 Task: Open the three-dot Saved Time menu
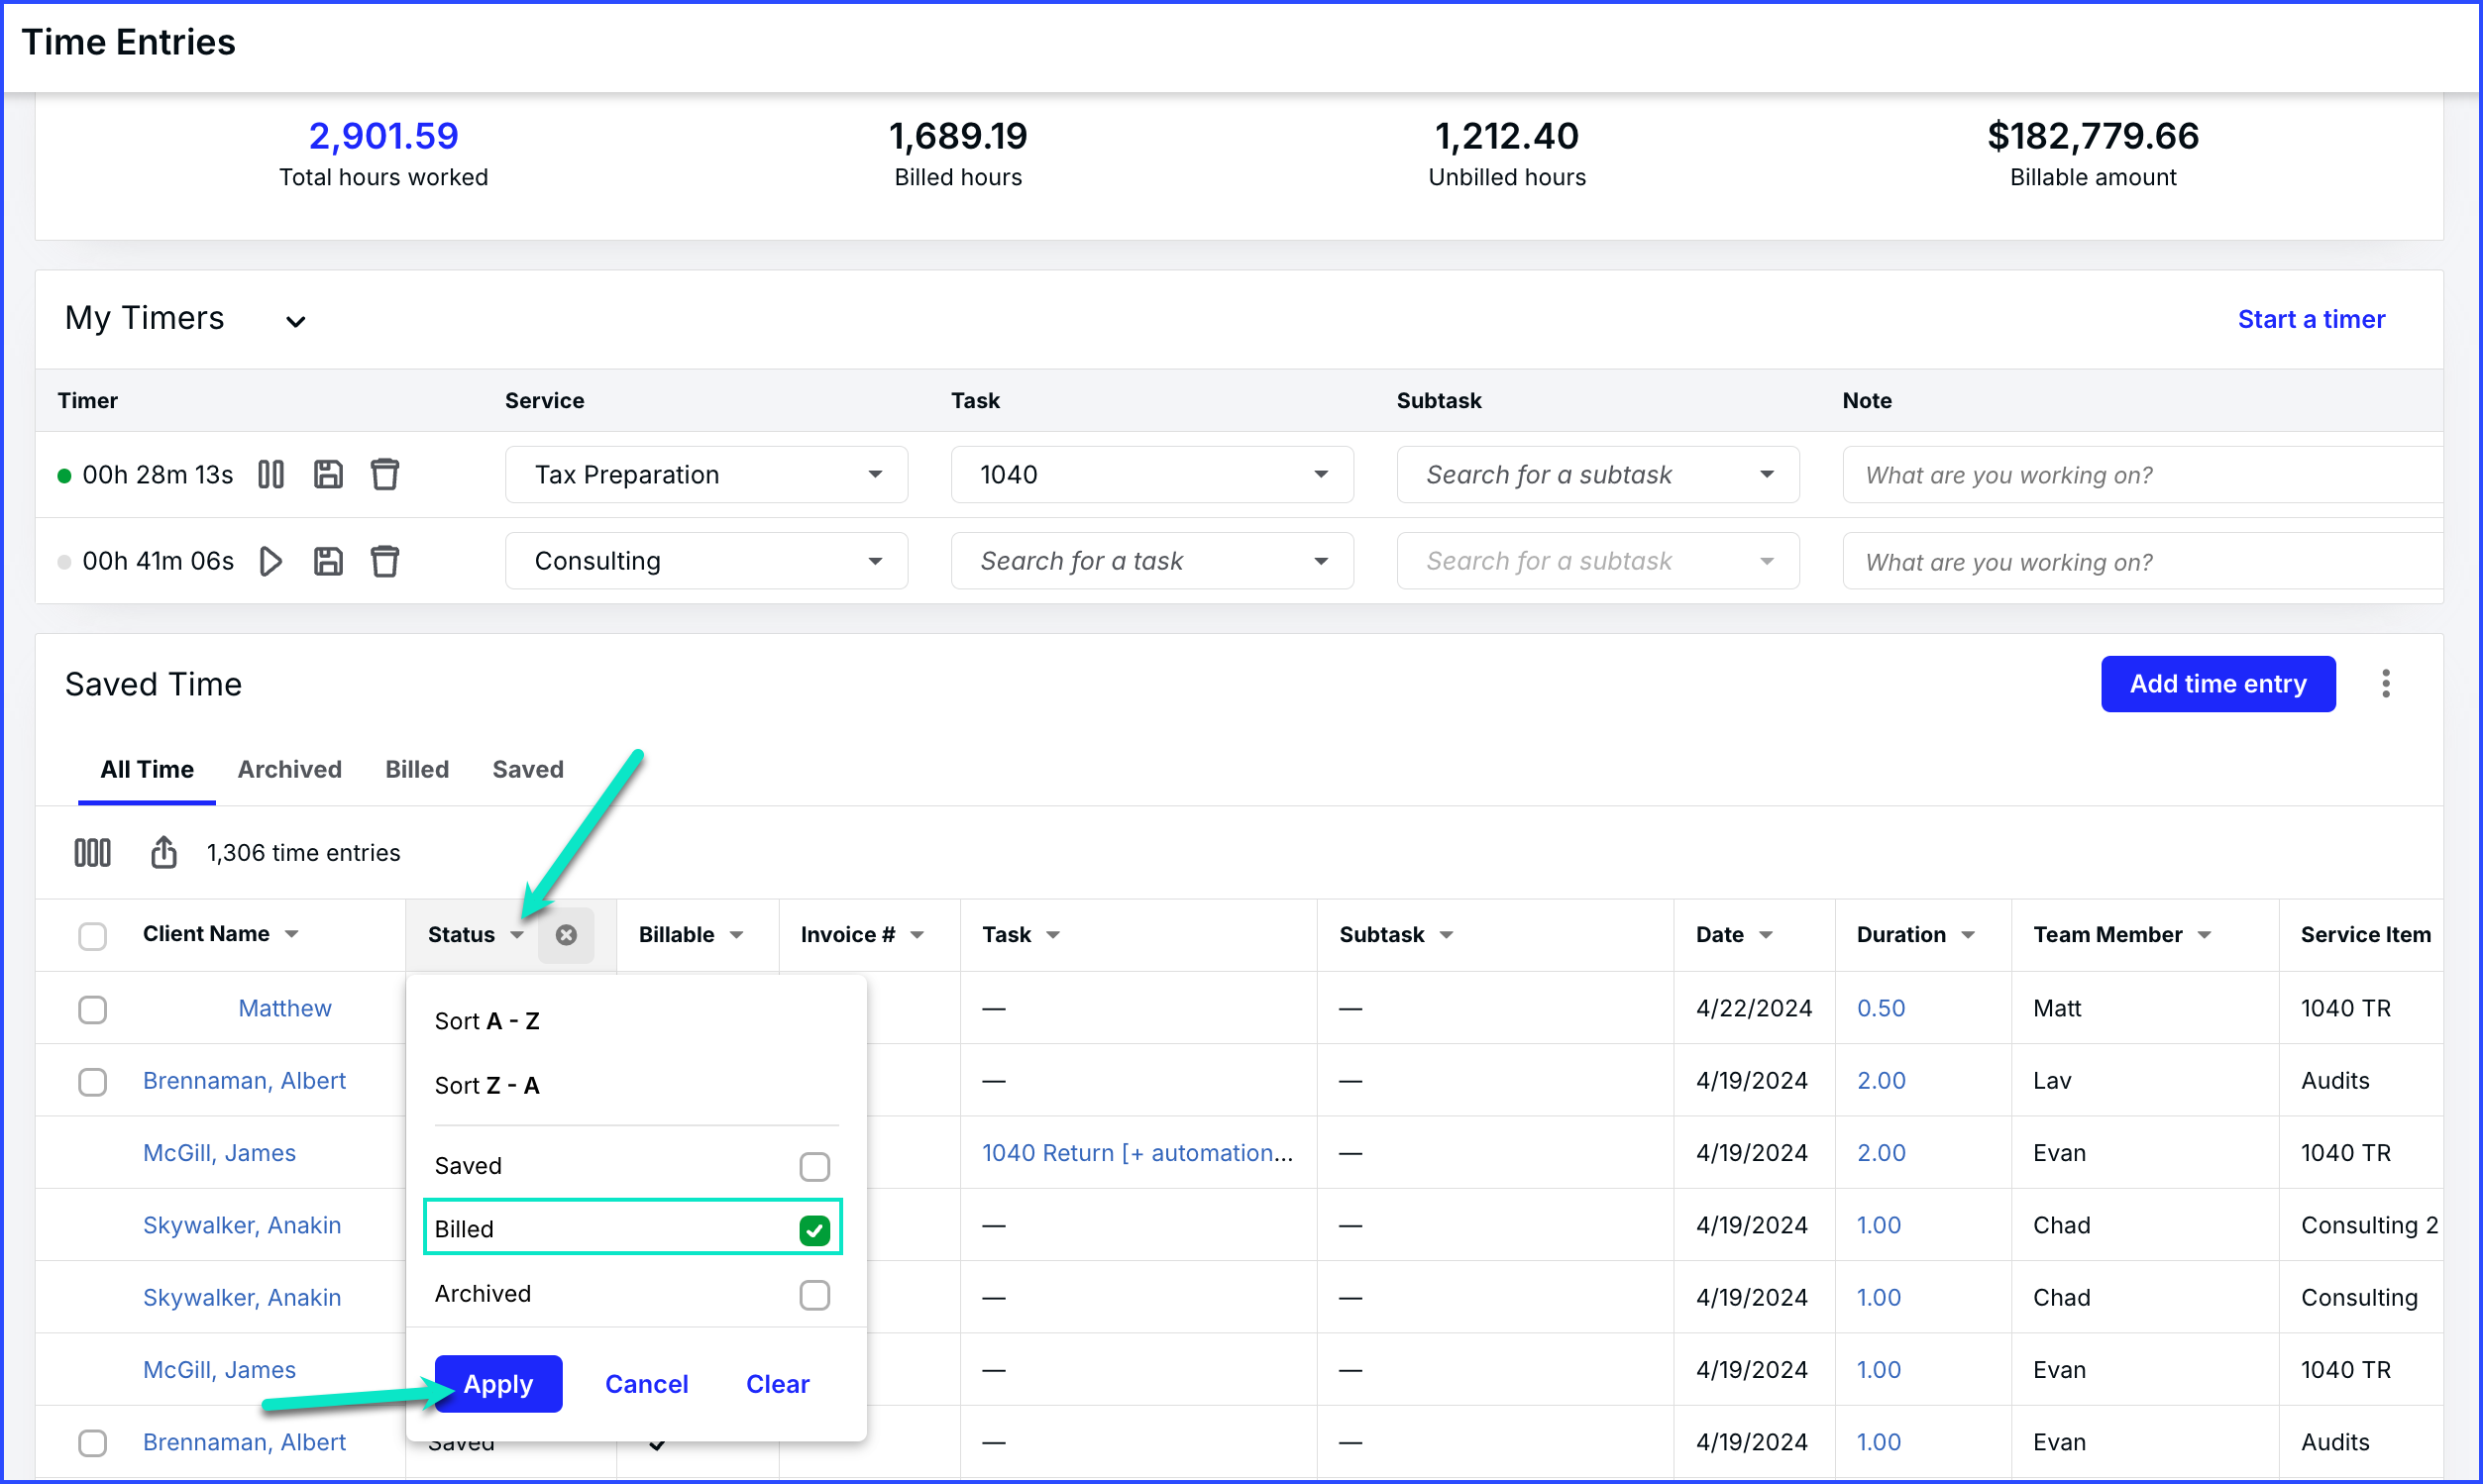pos(2385,684)
